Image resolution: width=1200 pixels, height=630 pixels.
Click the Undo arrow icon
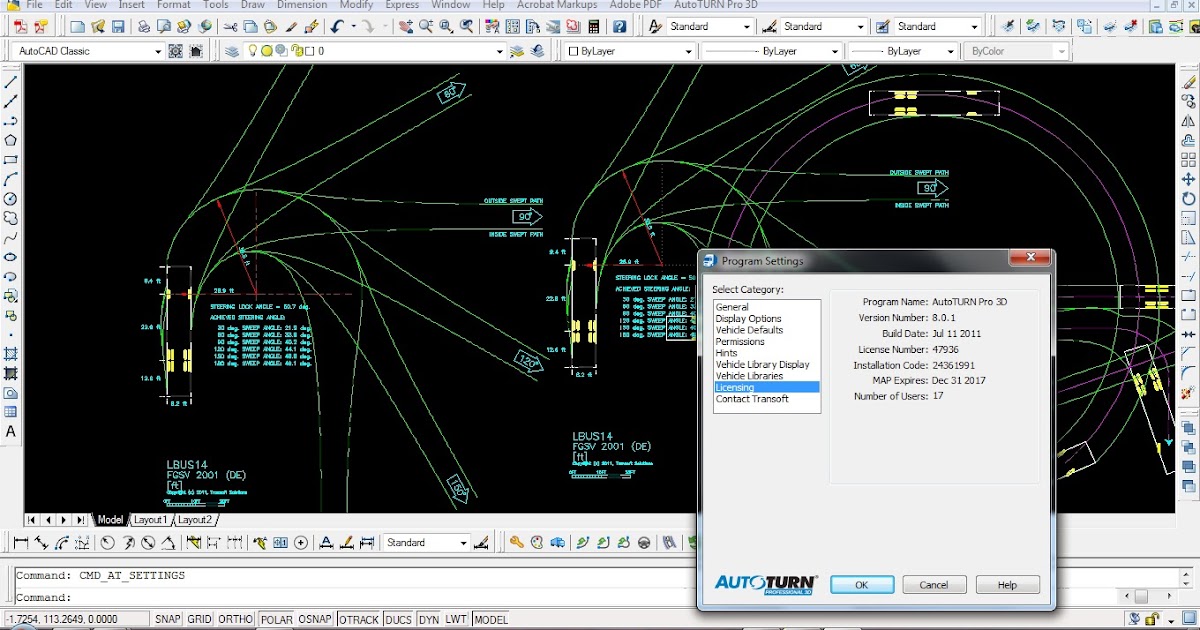(x=338, y=26)
